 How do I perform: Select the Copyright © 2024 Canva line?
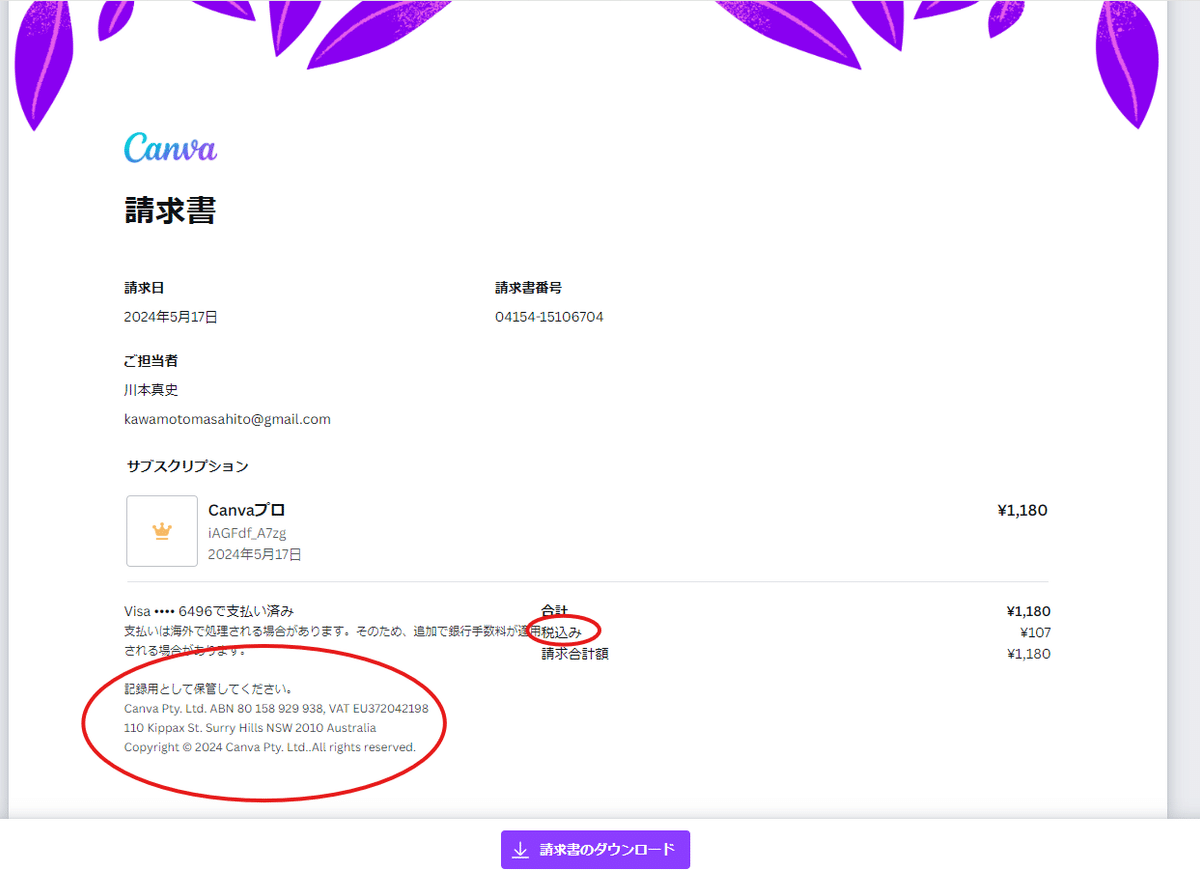tap(270, 747)
